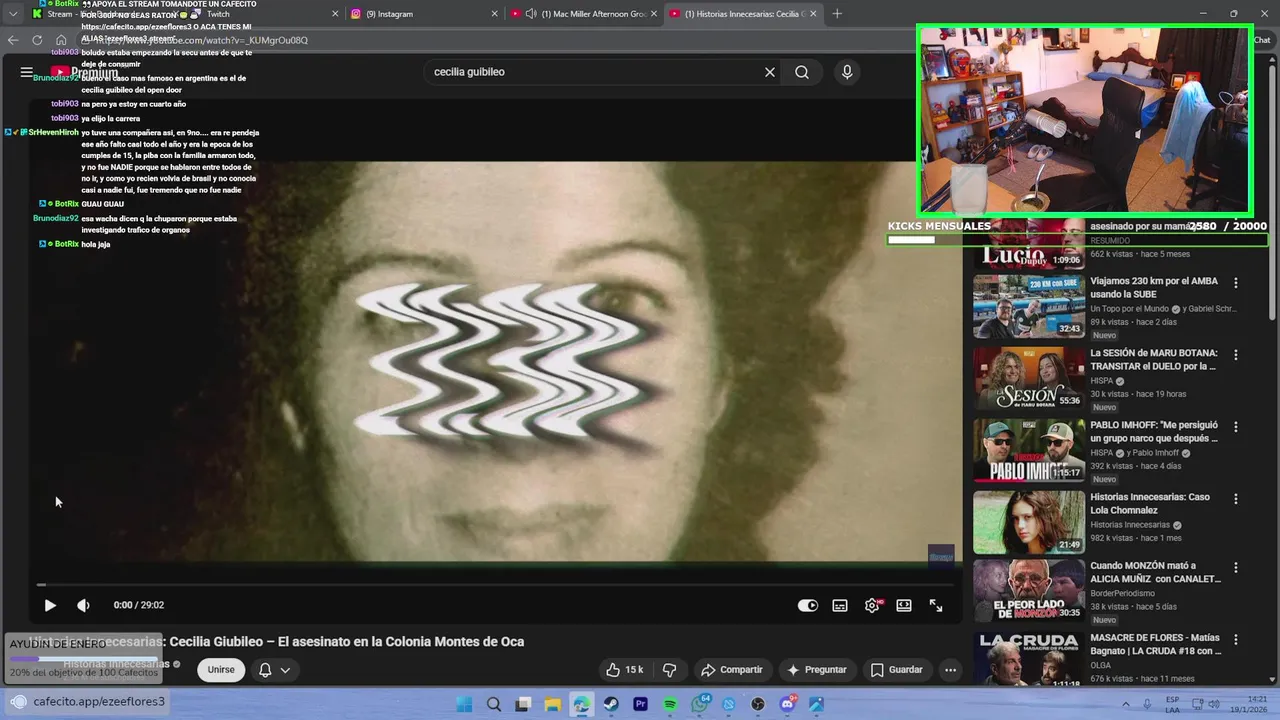Screen dimensions: 1280x720
Task: Open WhatsApp from the taskbar
Action: pos(699,704)
